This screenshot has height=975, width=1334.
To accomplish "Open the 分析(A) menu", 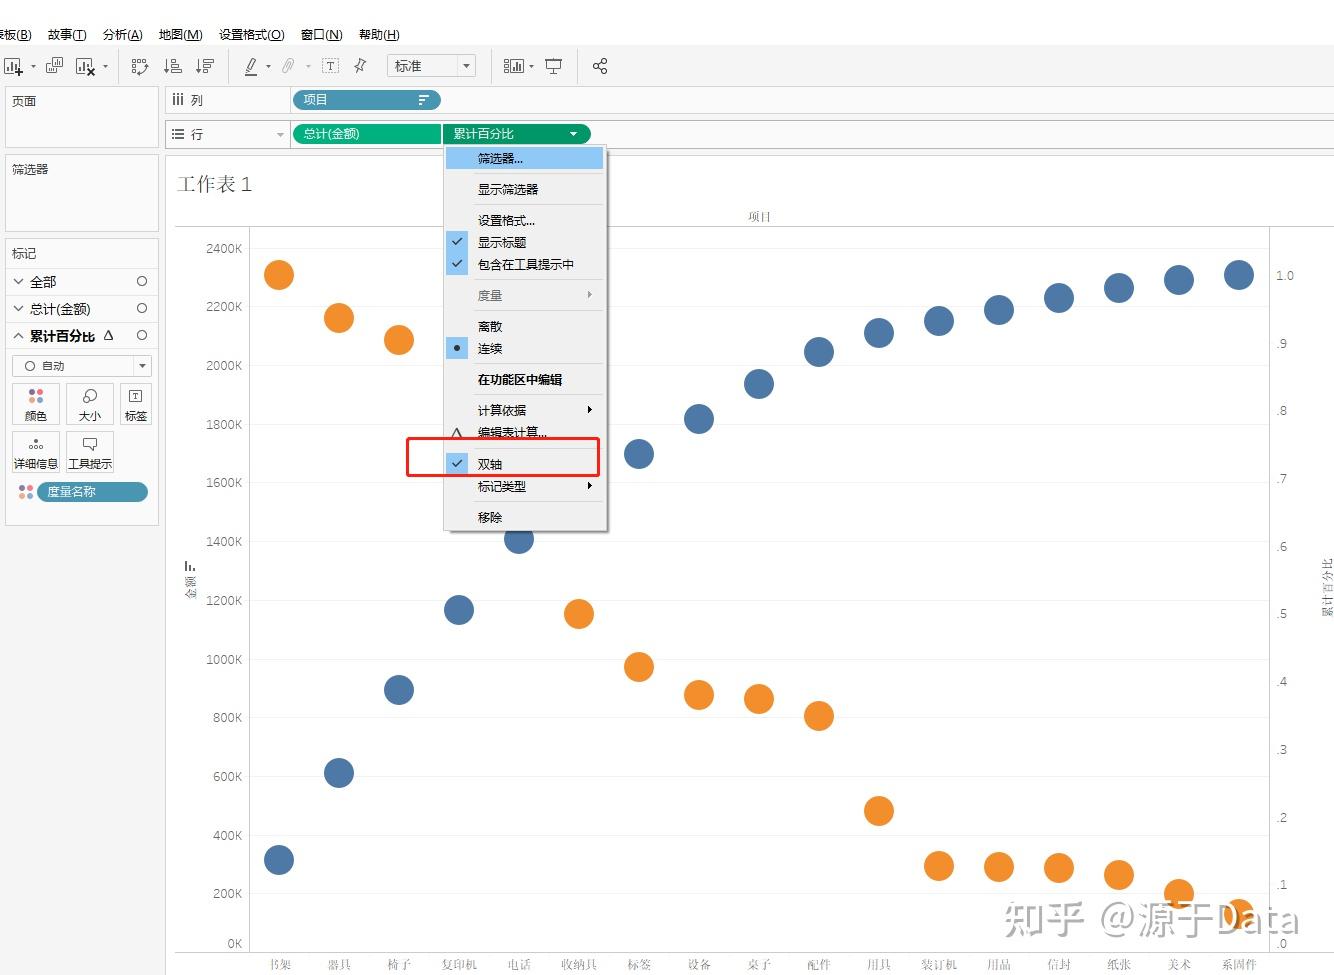I will [122, 35].
